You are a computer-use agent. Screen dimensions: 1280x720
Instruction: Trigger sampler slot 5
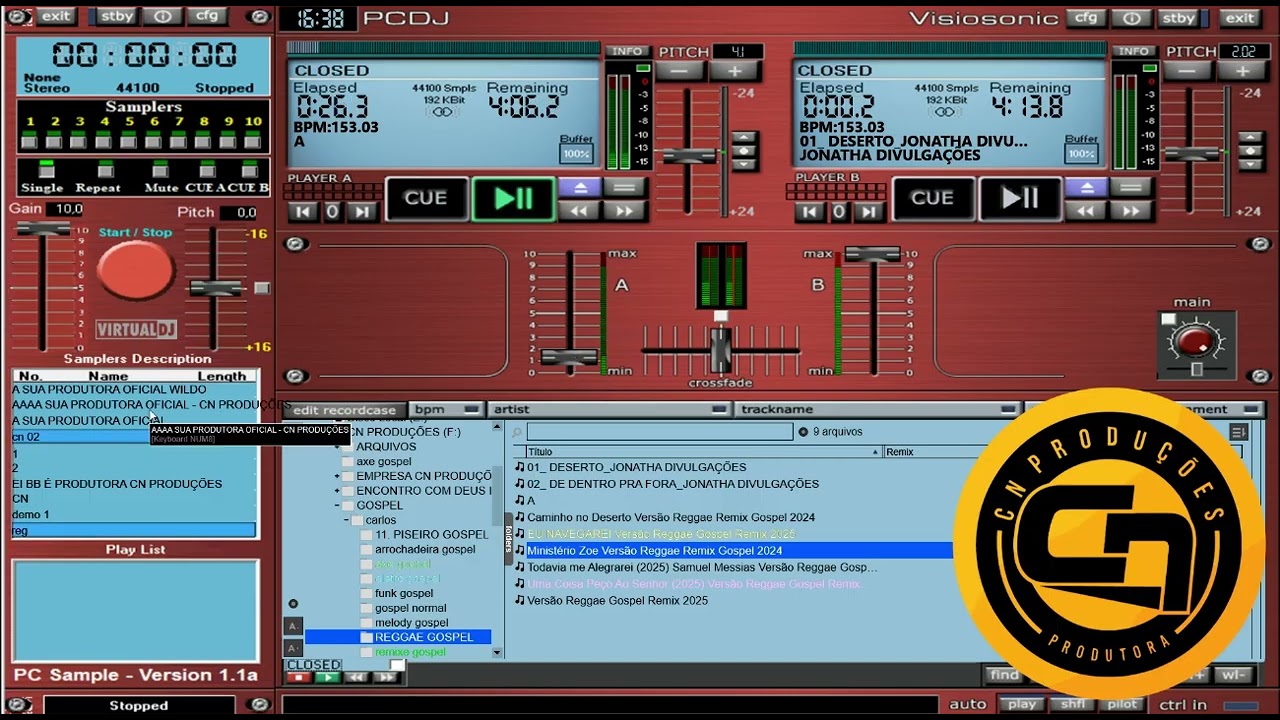[x=130, y=140]
